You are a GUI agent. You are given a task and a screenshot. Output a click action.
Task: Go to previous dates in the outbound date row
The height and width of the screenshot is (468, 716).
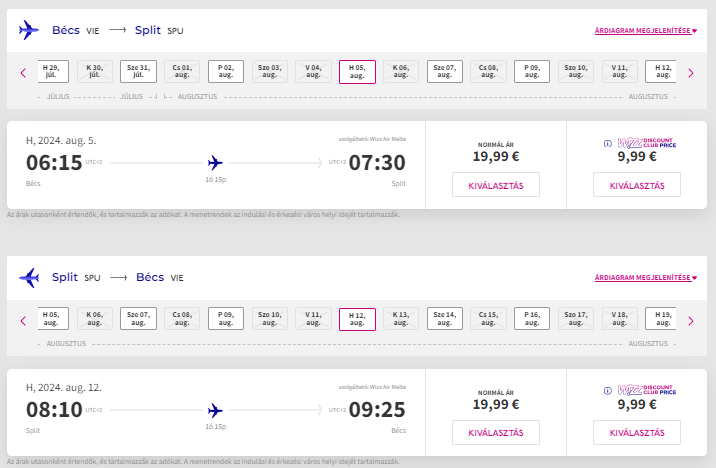point(23,73)
